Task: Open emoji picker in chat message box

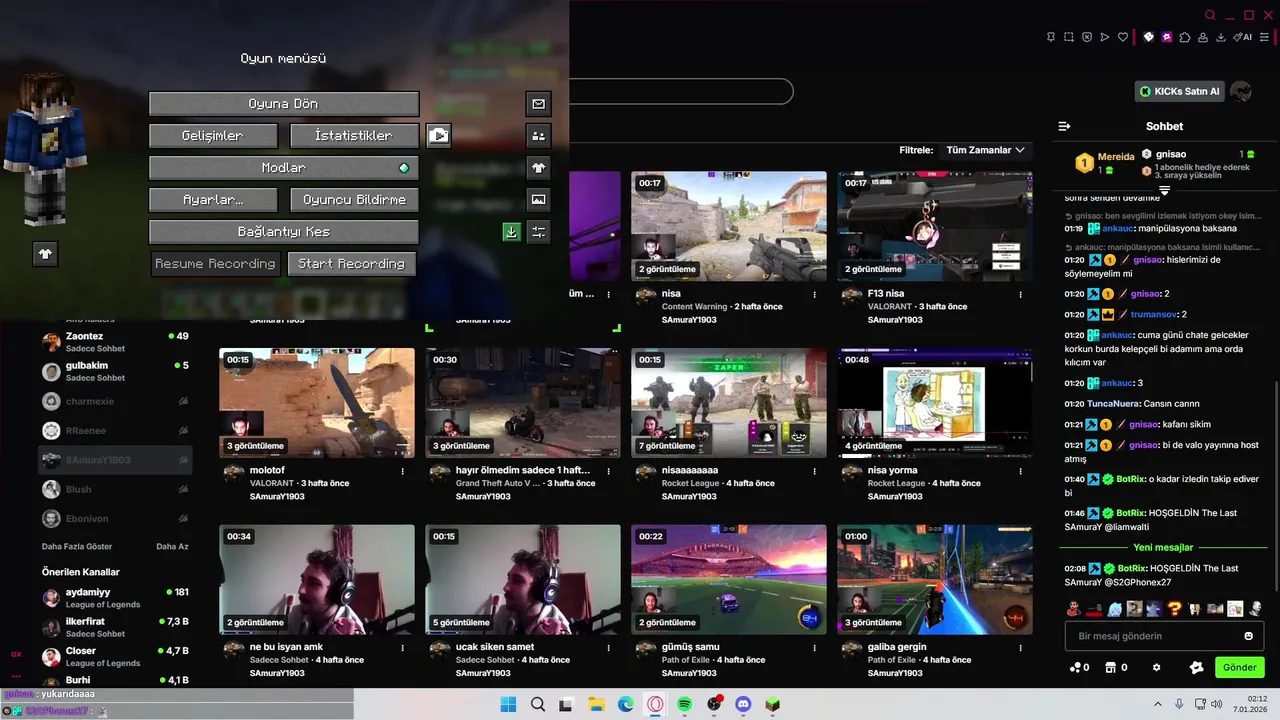Action: tap(1248, 636)
